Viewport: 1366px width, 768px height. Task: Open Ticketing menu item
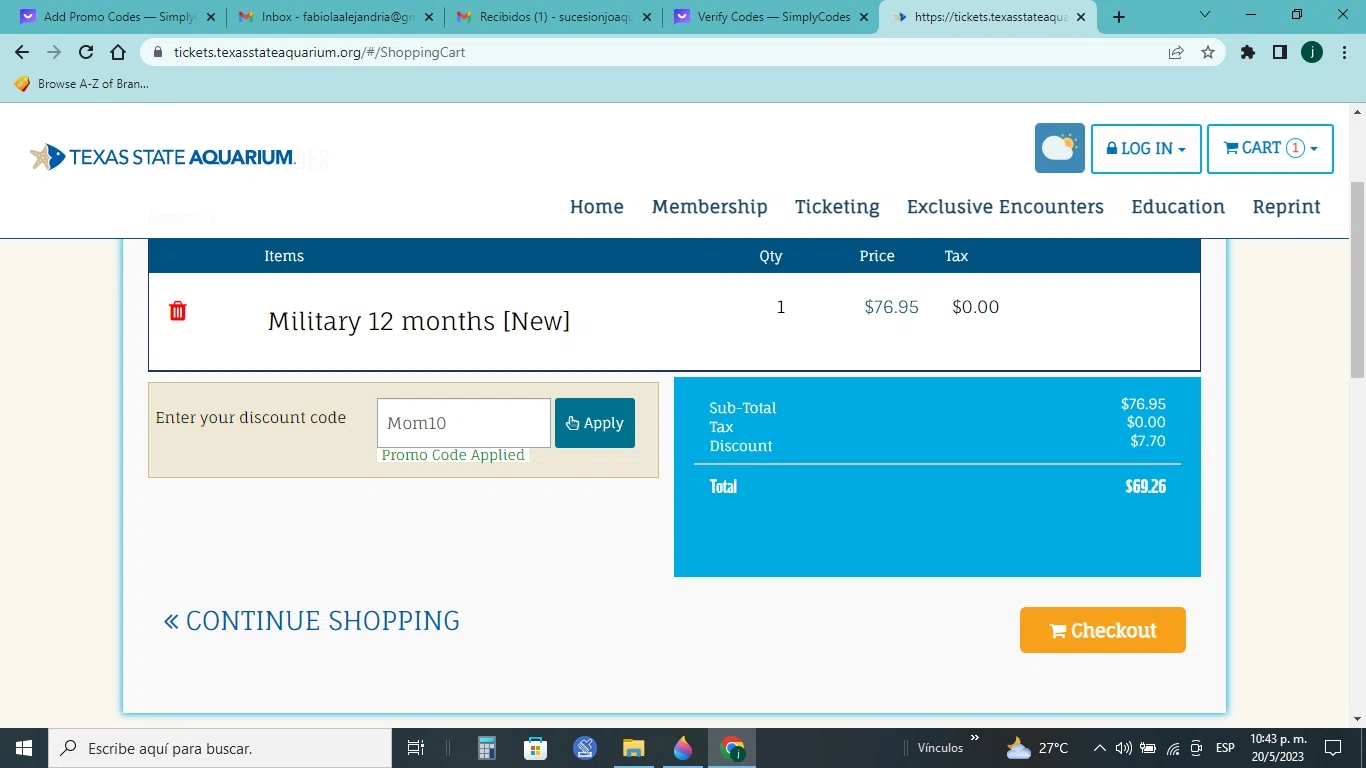click(x=837, y=207)
